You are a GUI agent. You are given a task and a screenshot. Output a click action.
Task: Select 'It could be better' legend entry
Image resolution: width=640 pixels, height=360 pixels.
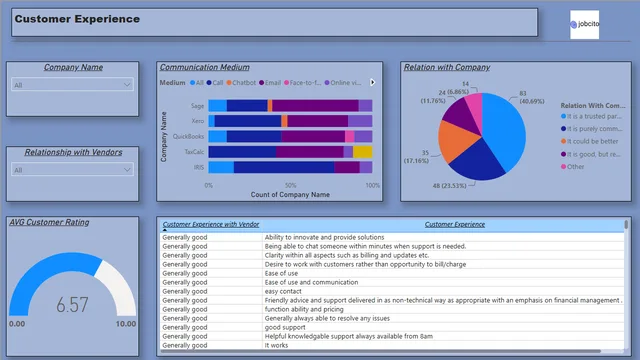point(589,141)
